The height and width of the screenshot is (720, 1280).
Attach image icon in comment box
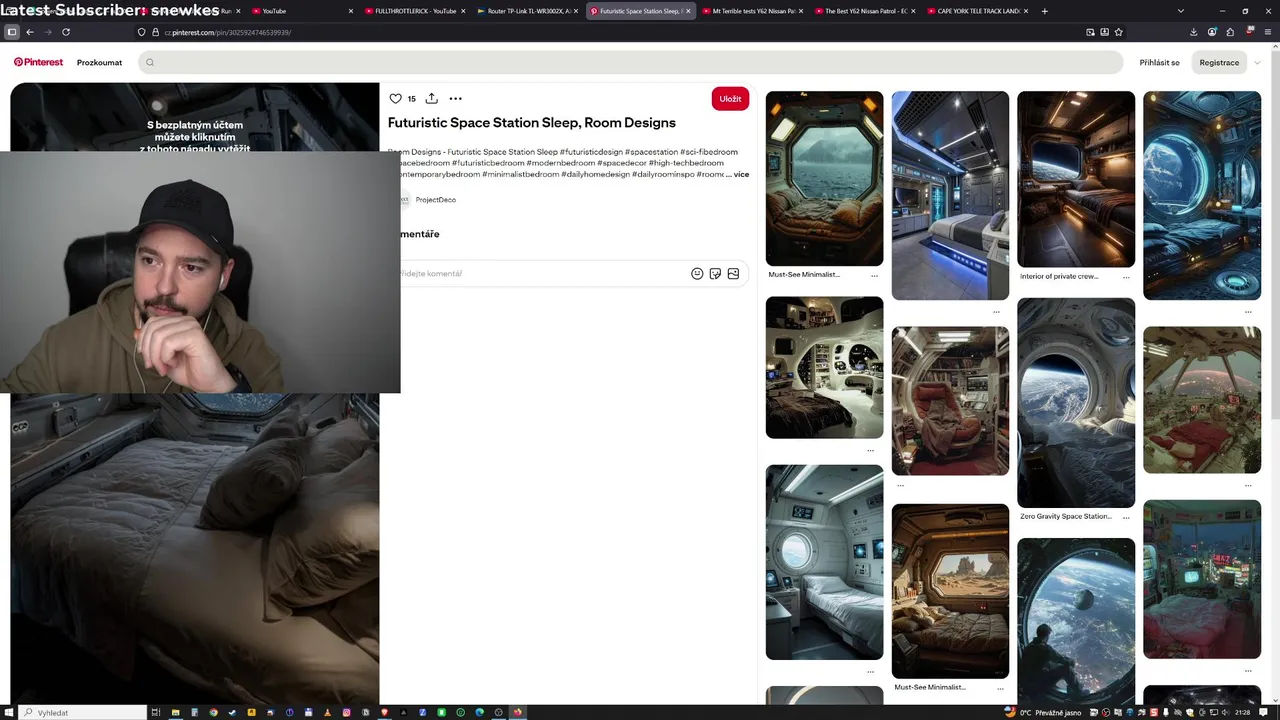733,273
